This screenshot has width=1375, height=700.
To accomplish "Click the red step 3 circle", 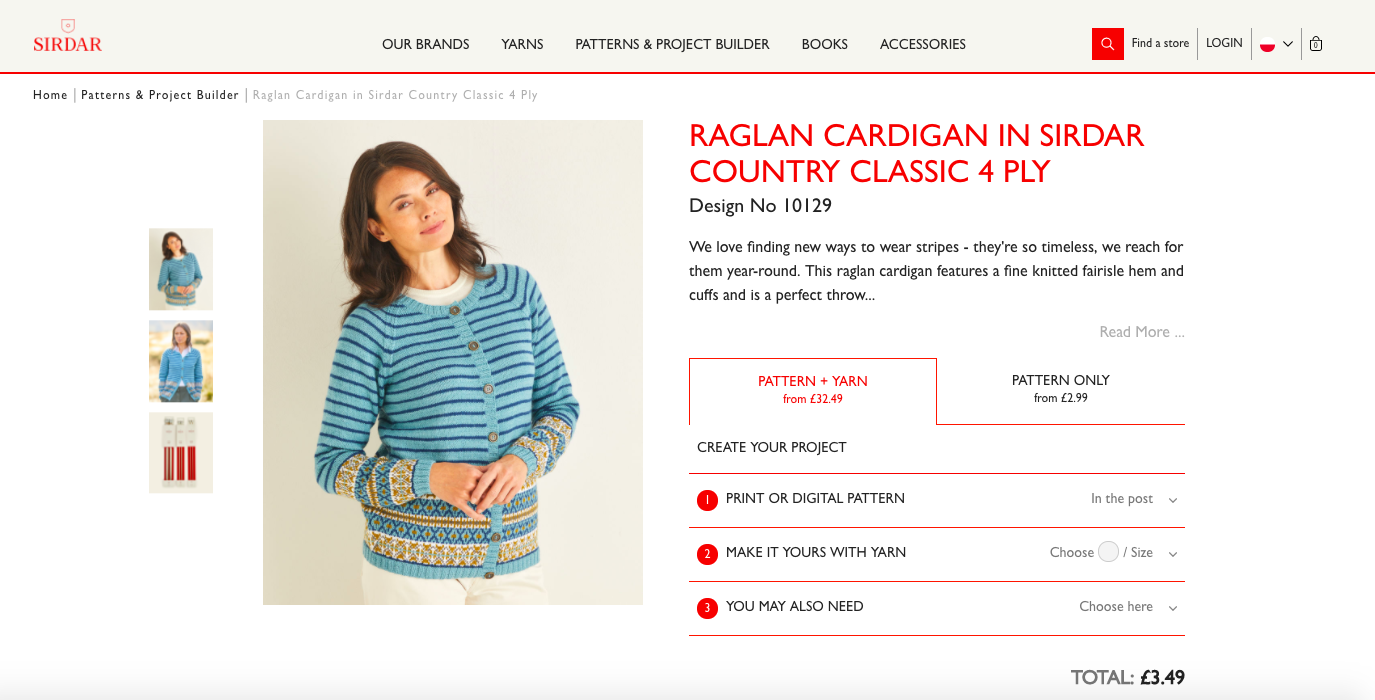I will (x=707, y=608).
